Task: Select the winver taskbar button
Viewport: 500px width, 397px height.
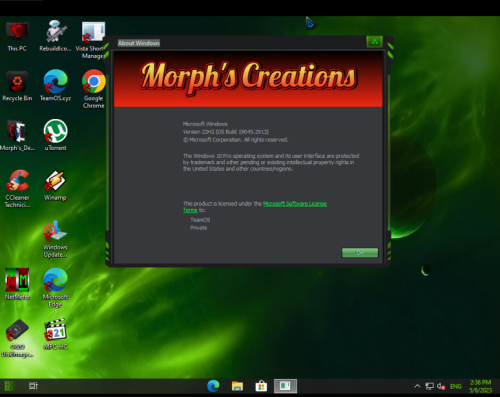Action: click(285, 386)
